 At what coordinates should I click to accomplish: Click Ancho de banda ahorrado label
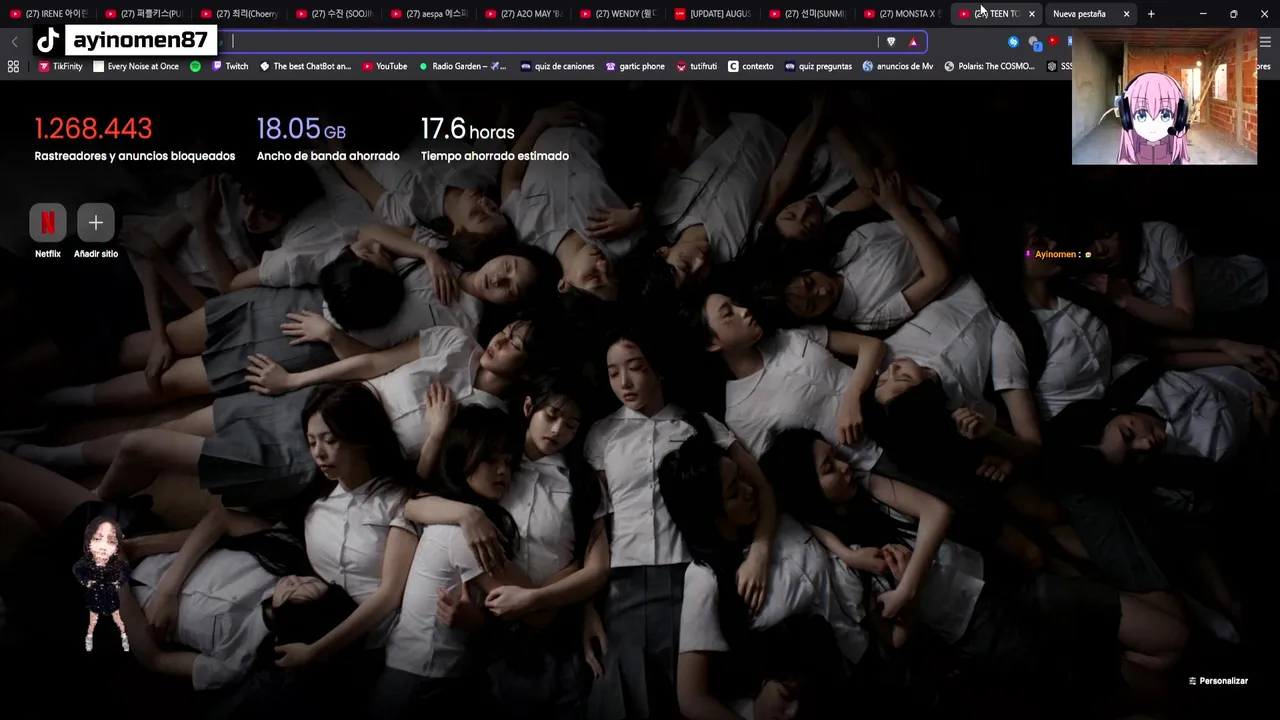tap(328, 156)
